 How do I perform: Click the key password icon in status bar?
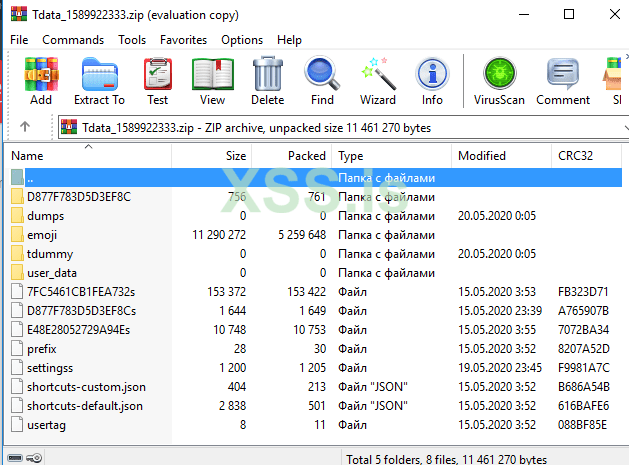coord(34,458)
